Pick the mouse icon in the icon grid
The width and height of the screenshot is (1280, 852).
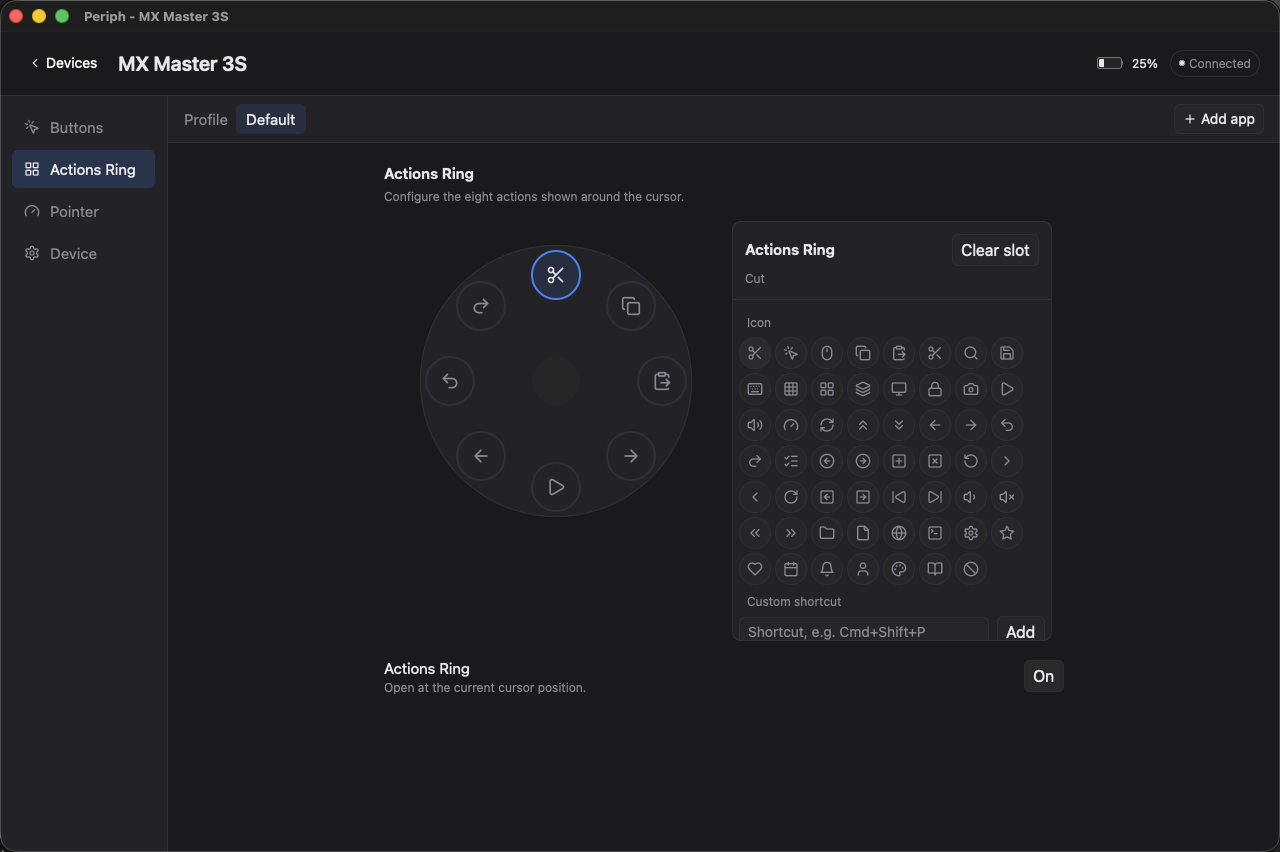[827, 353]
